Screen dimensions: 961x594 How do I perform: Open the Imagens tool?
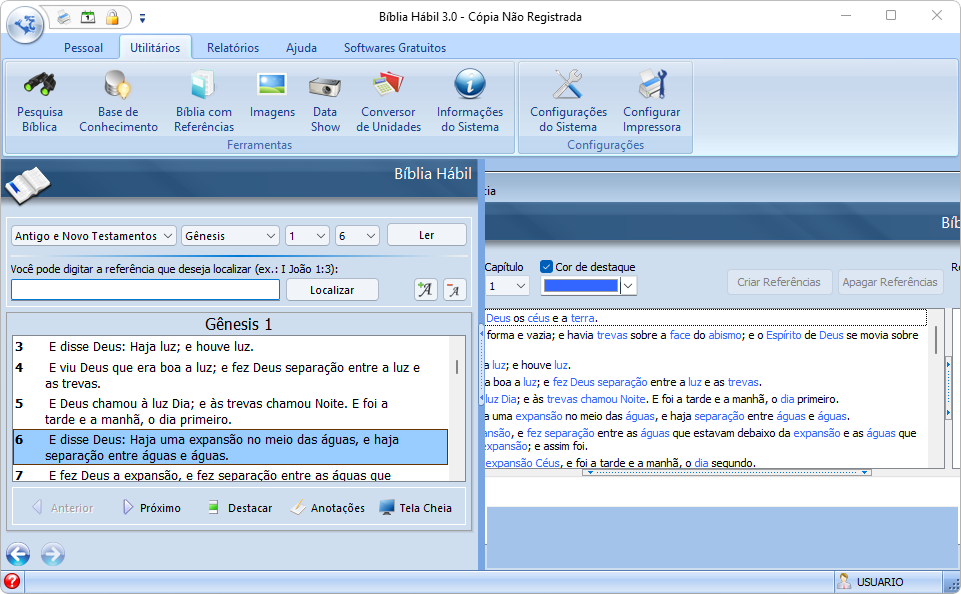272,94
